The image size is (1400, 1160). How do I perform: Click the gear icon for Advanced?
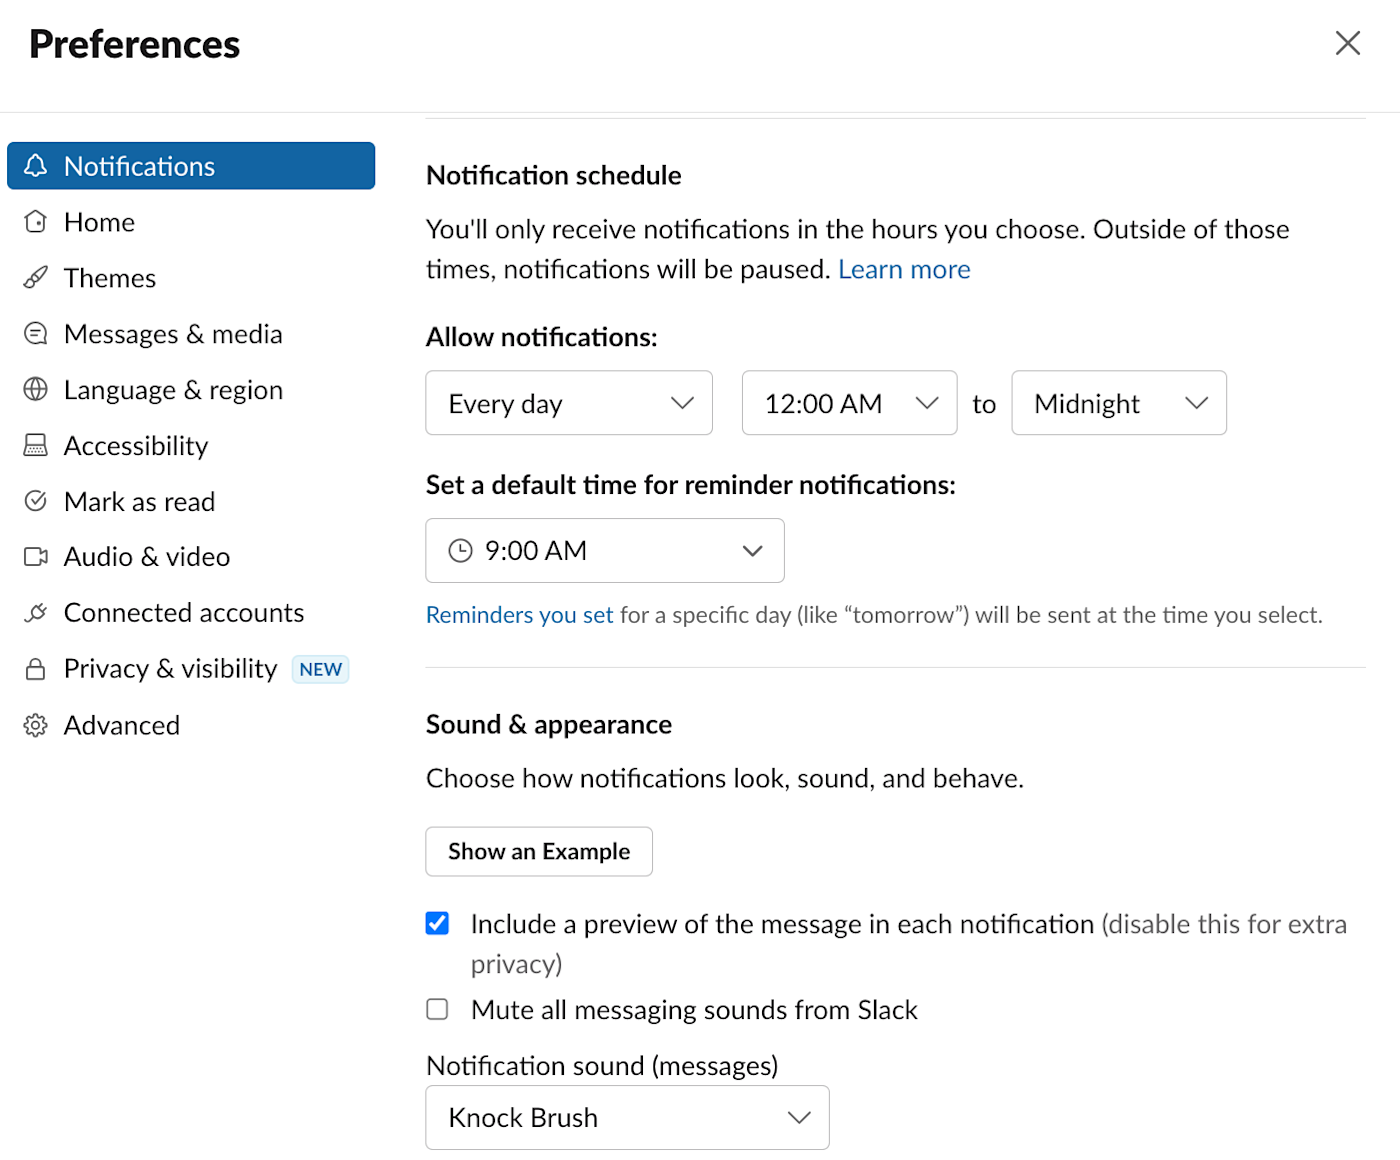point(36,726)
